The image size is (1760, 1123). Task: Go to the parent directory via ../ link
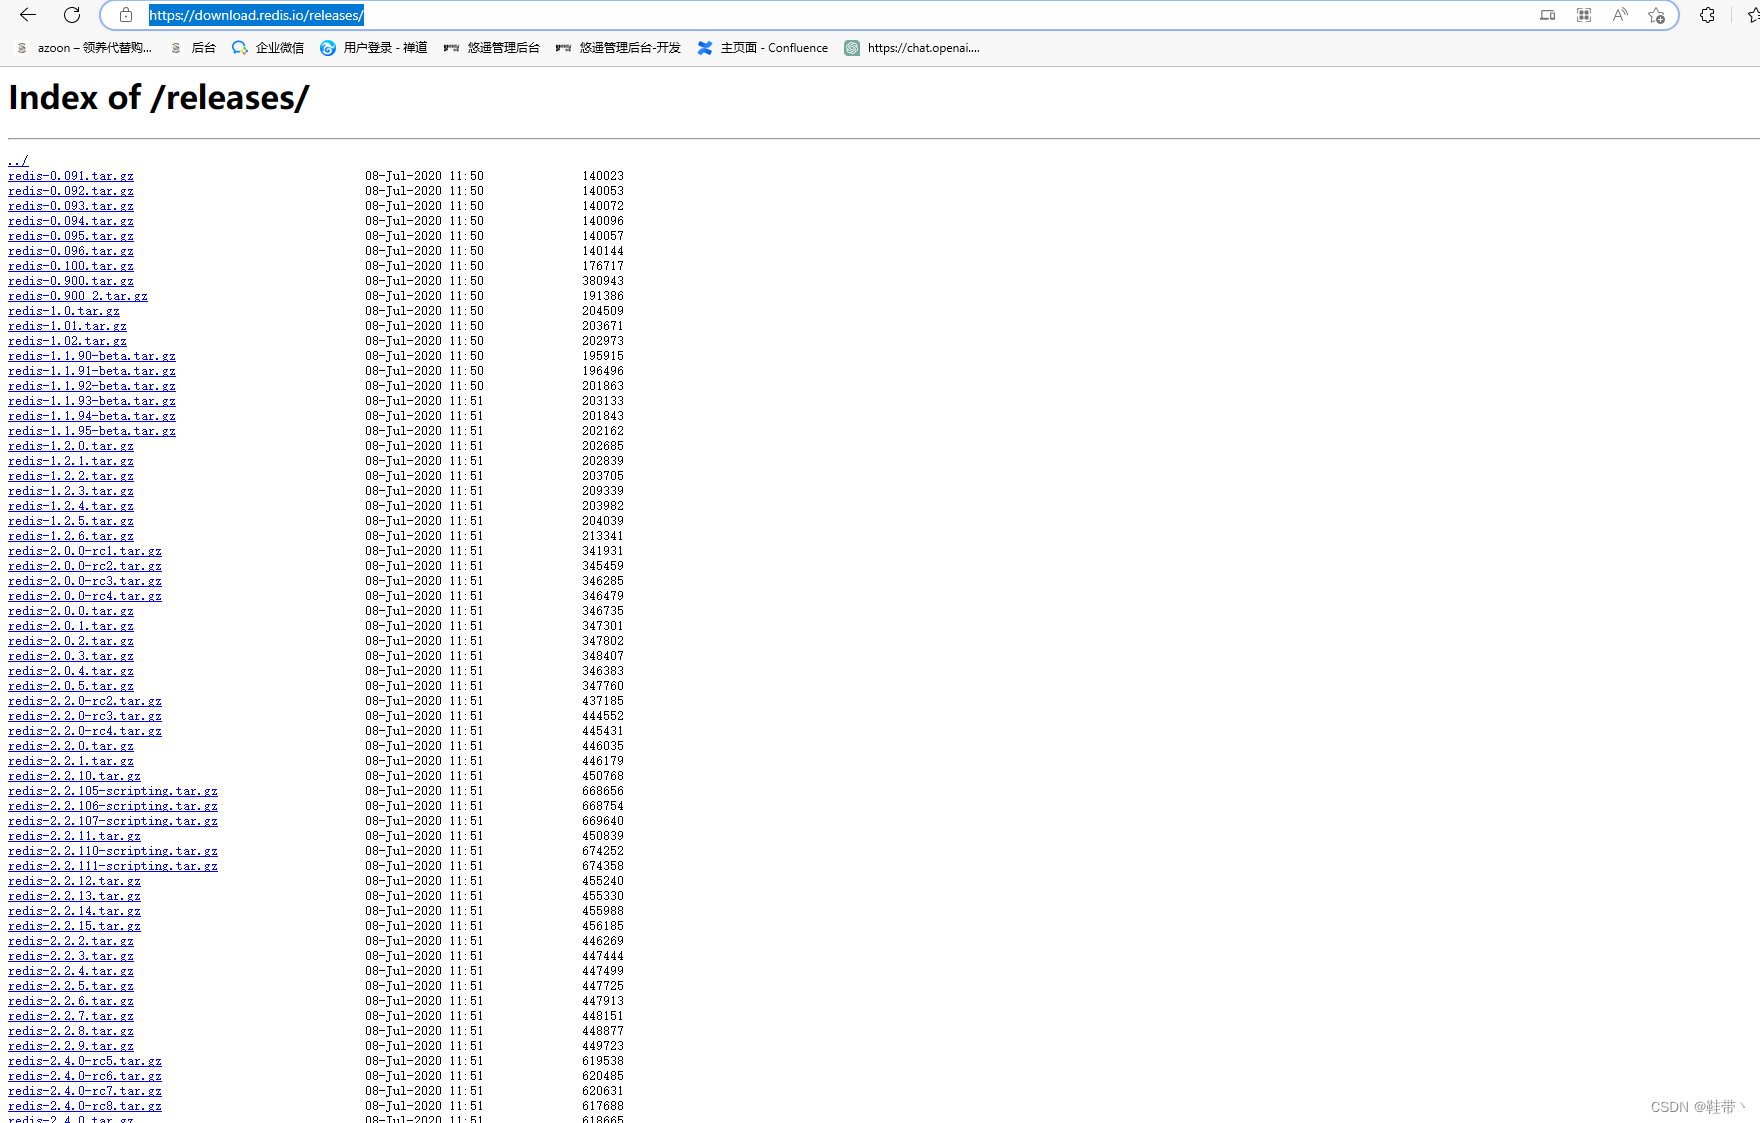click(17, 160)
